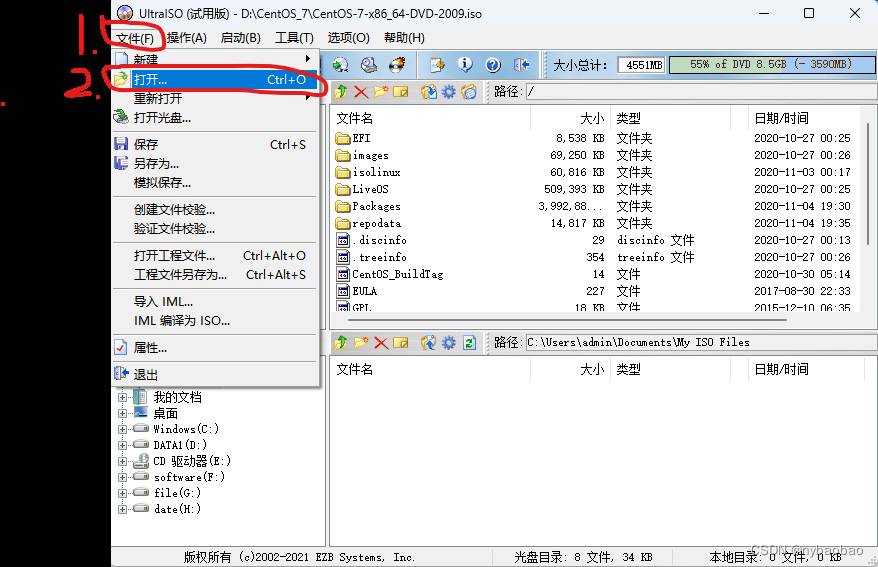Click the info toolbar icon
The image size is (878, 567).
465,65
